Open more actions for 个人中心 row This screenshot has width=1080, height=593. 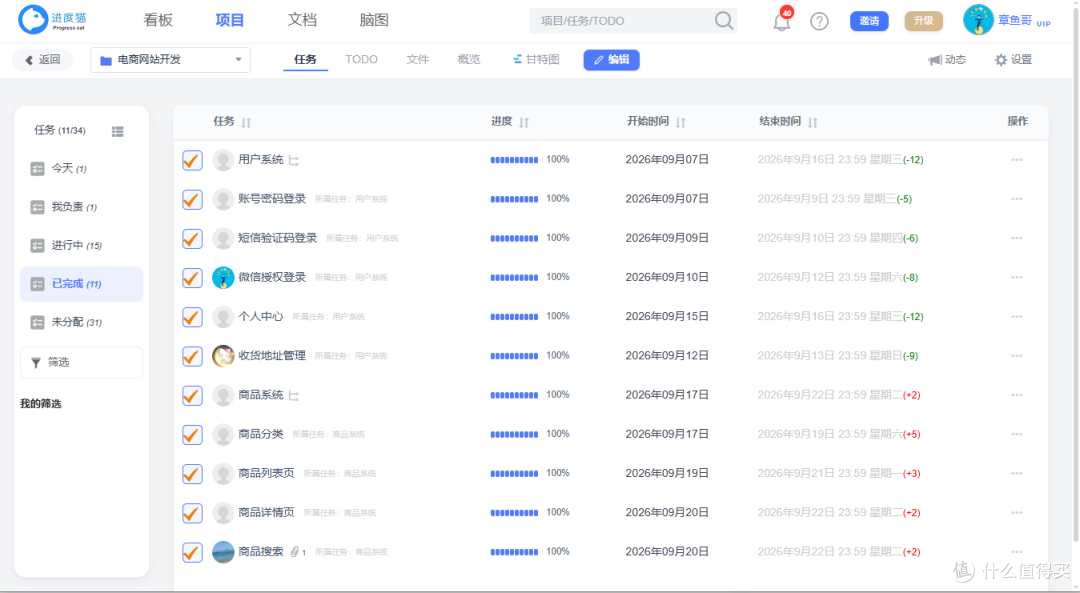(x=1017, y=317)
